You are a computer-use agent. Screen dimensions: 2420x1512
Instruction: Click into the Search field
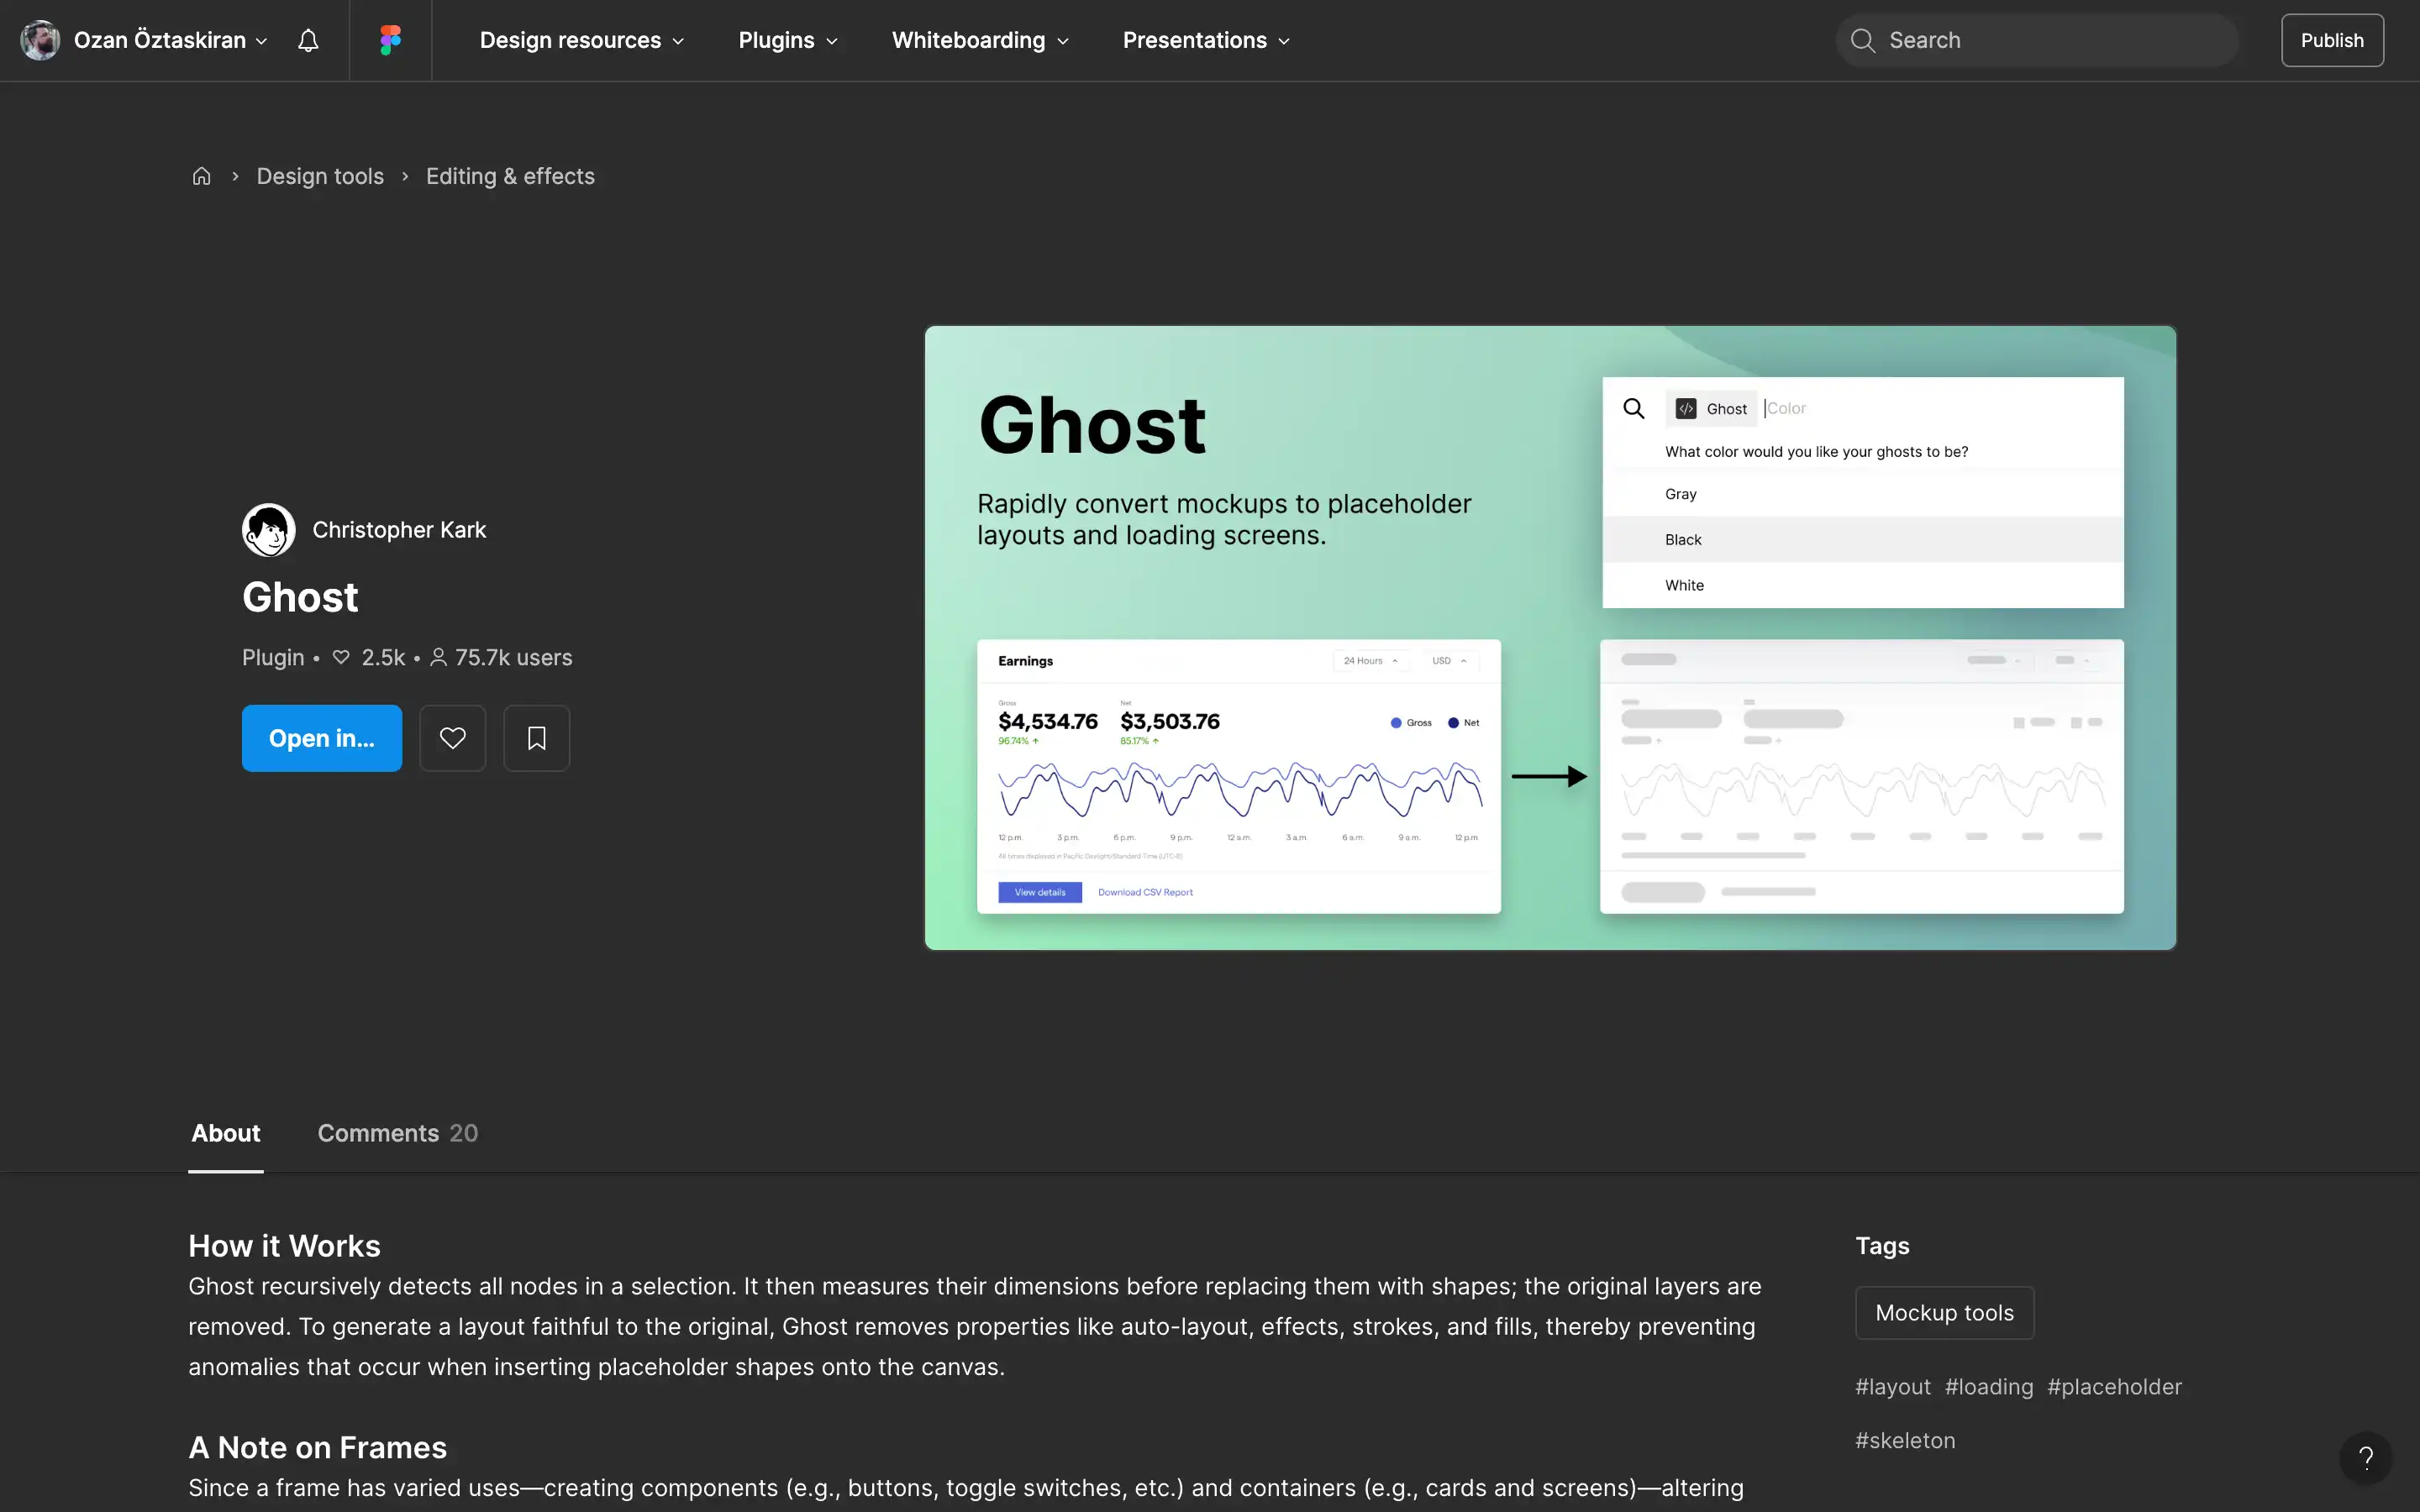2036,40
